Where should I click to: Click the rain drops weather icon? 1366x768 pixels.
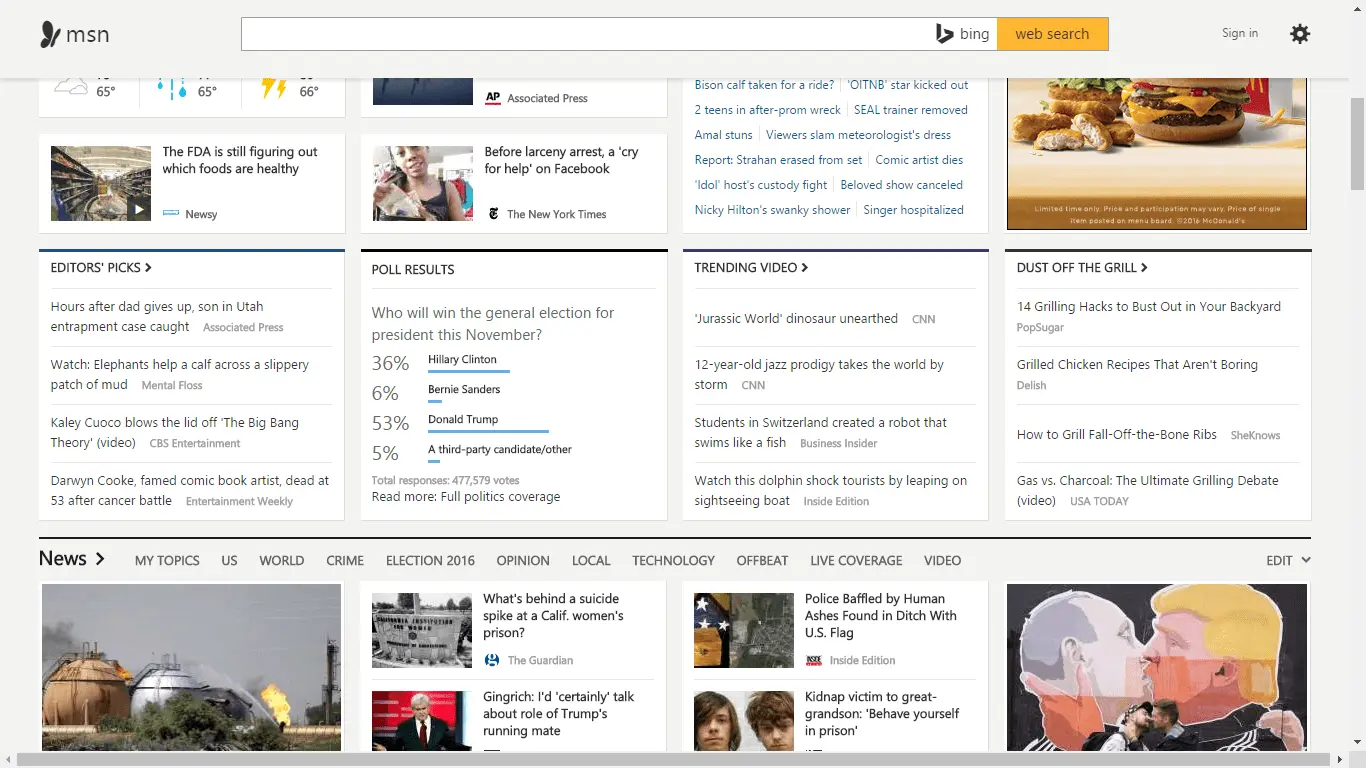(x=172, y=88)
